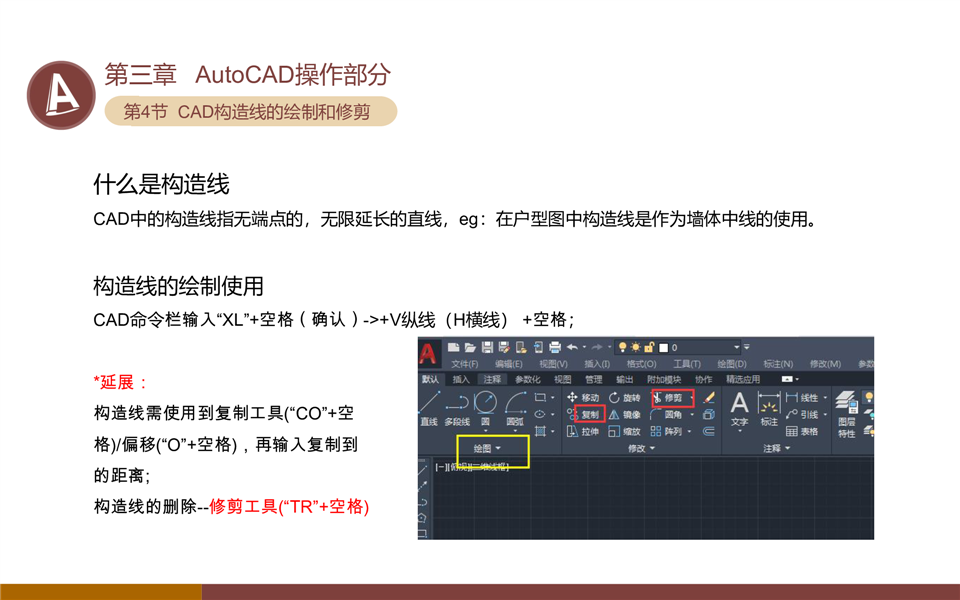Image resolution: width=960 pixels, height=600 pixels.
Task: Open the layer 0 dropdown list
Action: [x=737, y=347]
